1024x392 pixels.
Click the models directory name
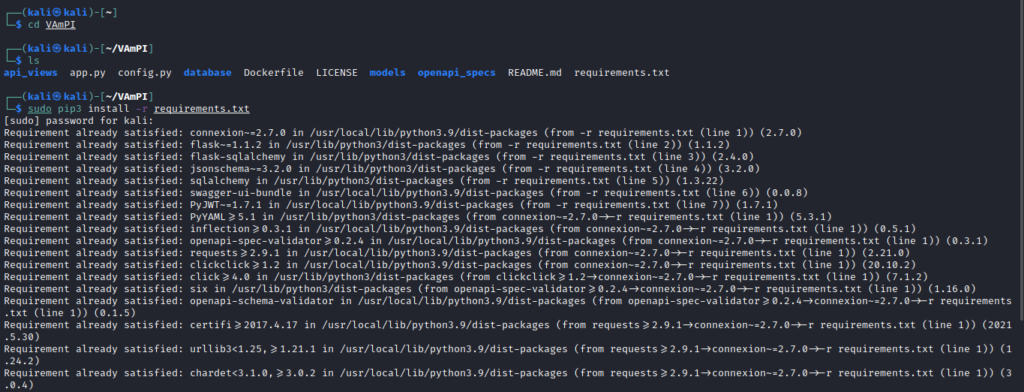point(387,73)
